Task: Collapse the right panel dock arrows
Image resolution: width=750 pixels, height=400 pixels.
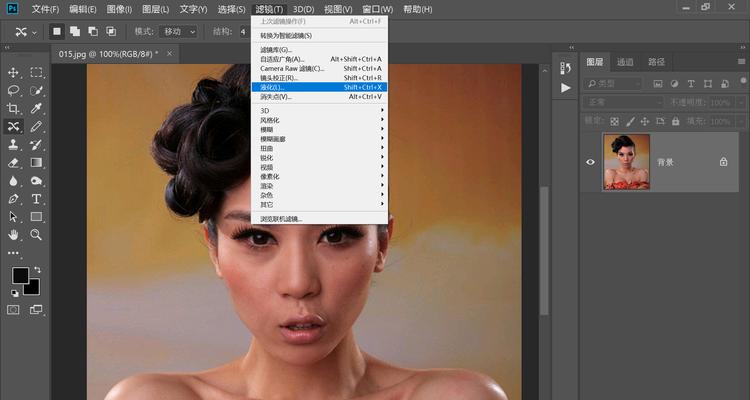Action: click(743, 48)
